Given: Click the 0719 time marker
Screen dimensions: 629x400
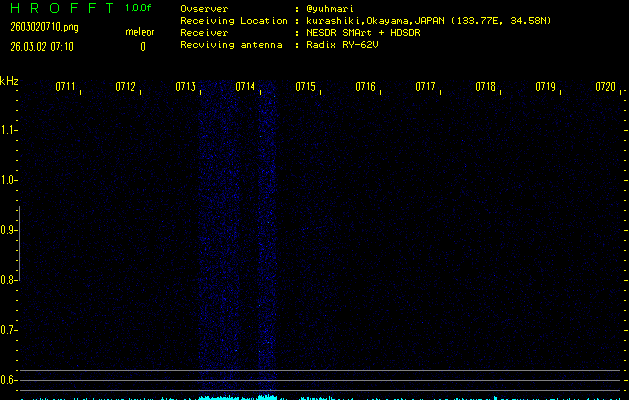Looking at the screenshot, I should coord(545,86).
